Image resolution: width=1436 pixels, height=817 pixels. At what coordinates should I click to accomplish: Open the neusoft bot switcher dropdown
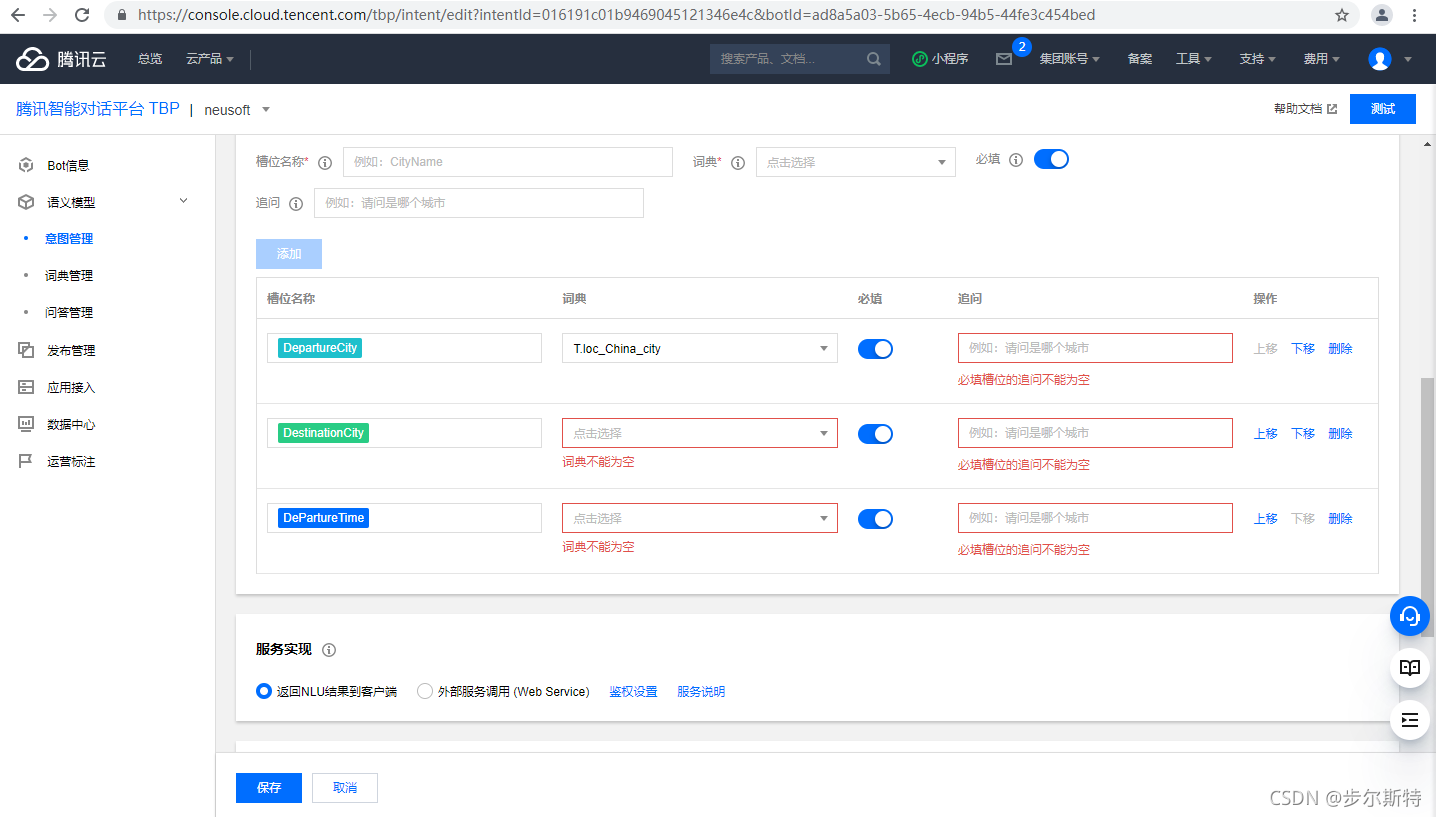(x=238, y=110)
